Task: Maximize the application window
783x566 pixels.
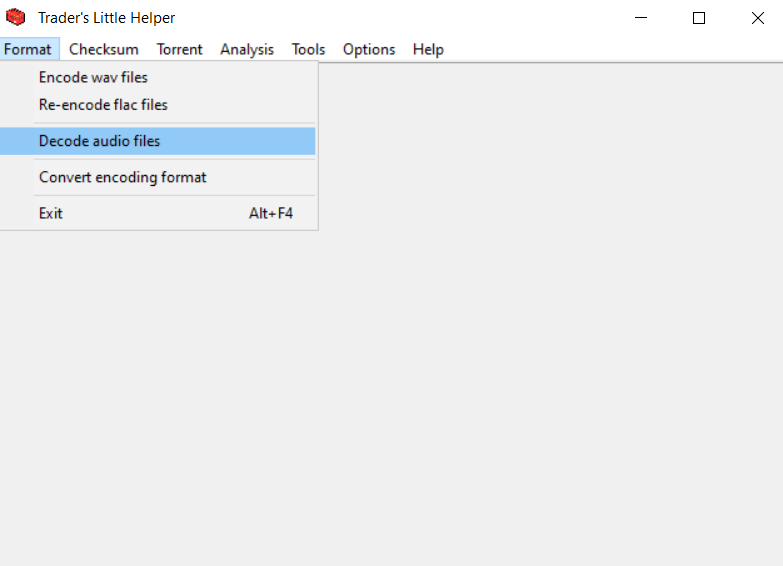Action: point(699,18)
